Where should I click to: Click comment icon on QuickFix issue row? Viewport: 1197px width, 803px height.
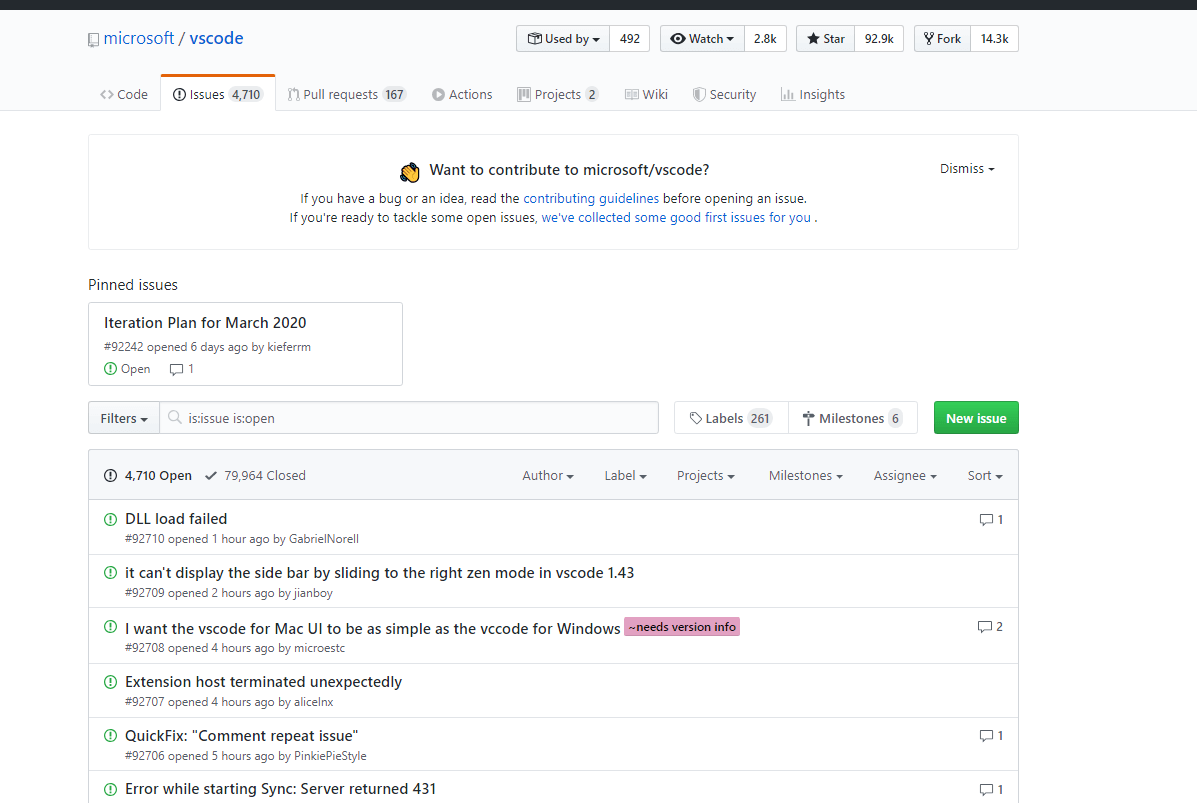coord(986,736)
